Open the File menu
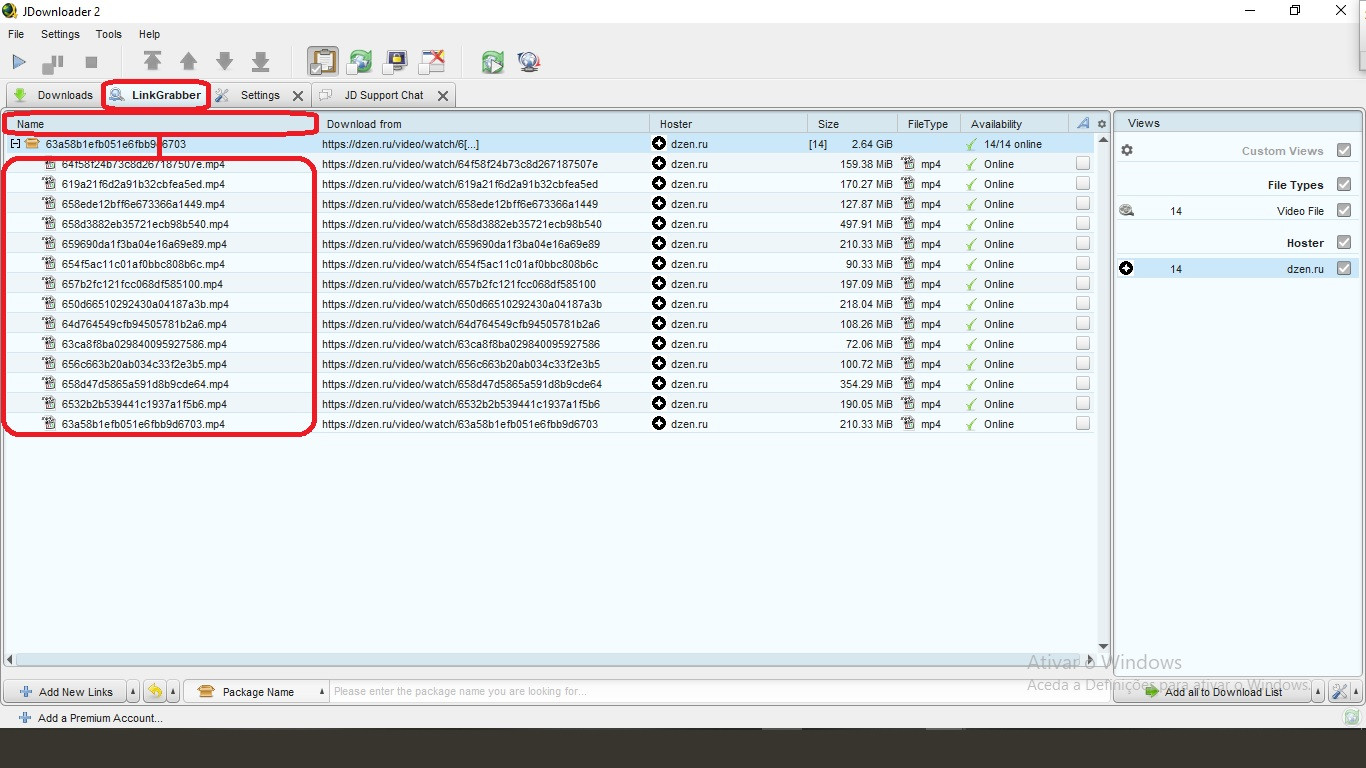Image resolution: width=1366 pixels, height=768 pixels. [16, 34]
